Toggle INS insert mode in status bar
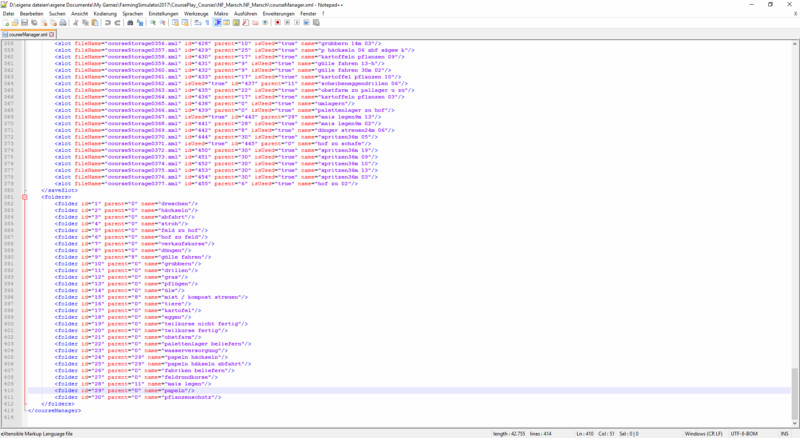Viewport: 800px width, 438px height. point(787,433)
